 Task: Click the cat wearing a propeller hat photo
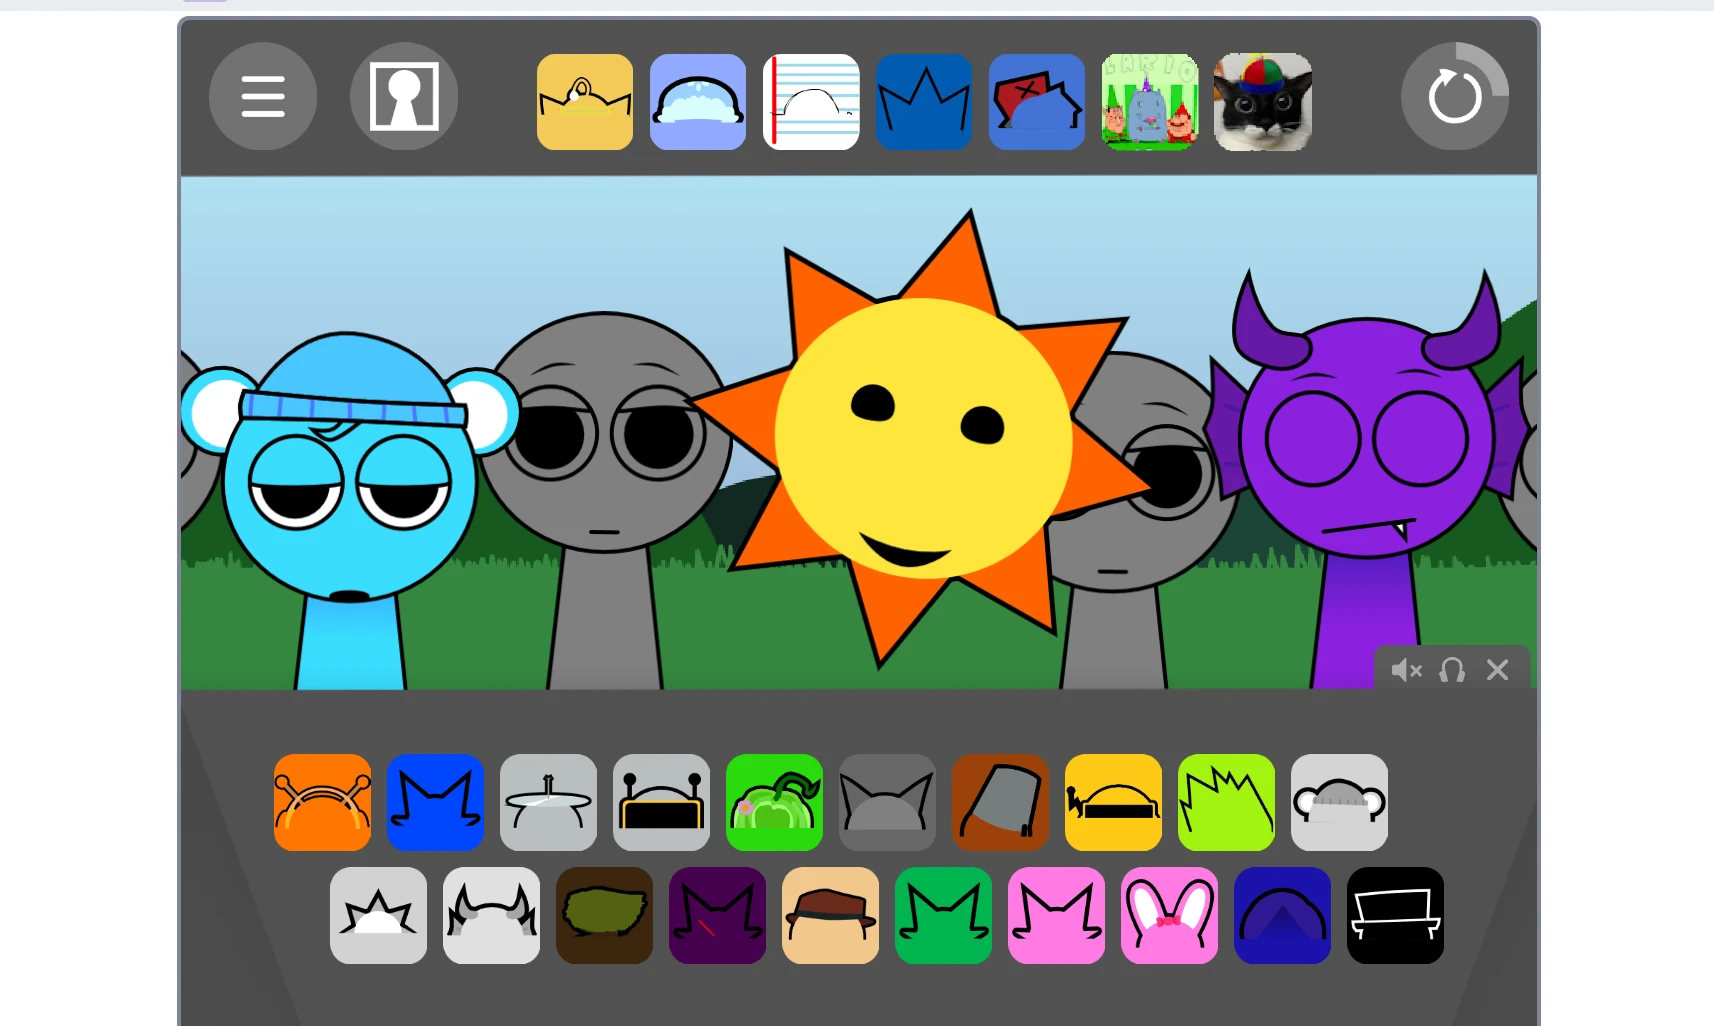pyautogui.click(x=1262, y=101)
